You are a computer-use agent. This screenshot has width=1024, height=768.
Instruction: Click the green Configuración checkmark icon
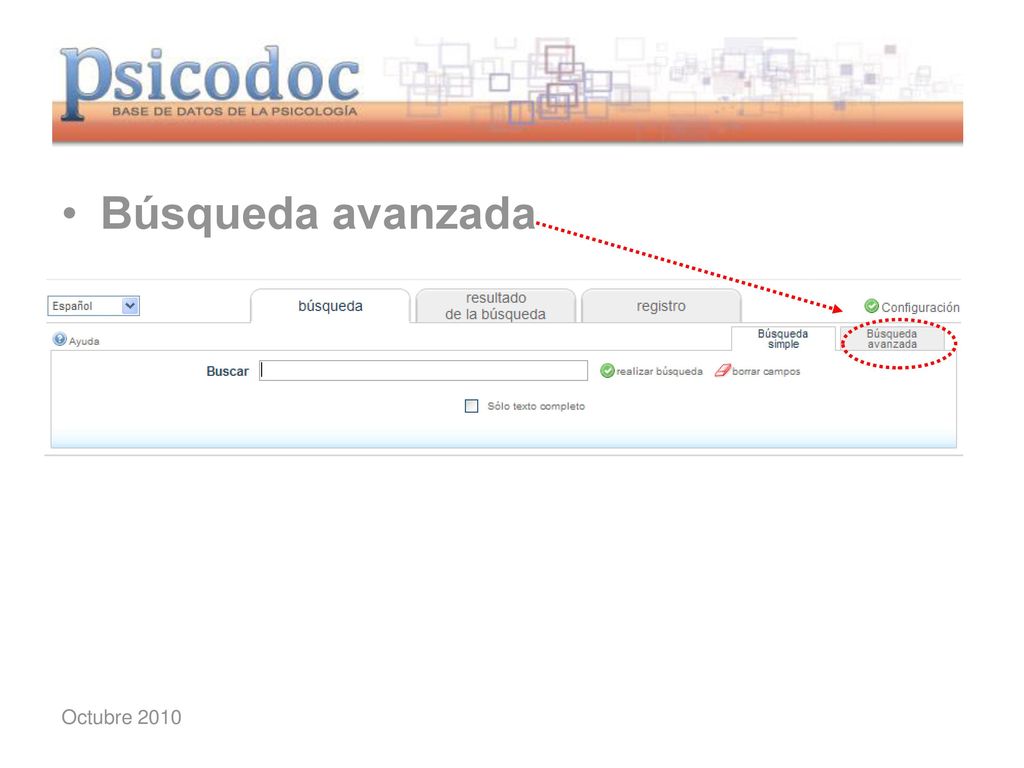tap(871, 306)
